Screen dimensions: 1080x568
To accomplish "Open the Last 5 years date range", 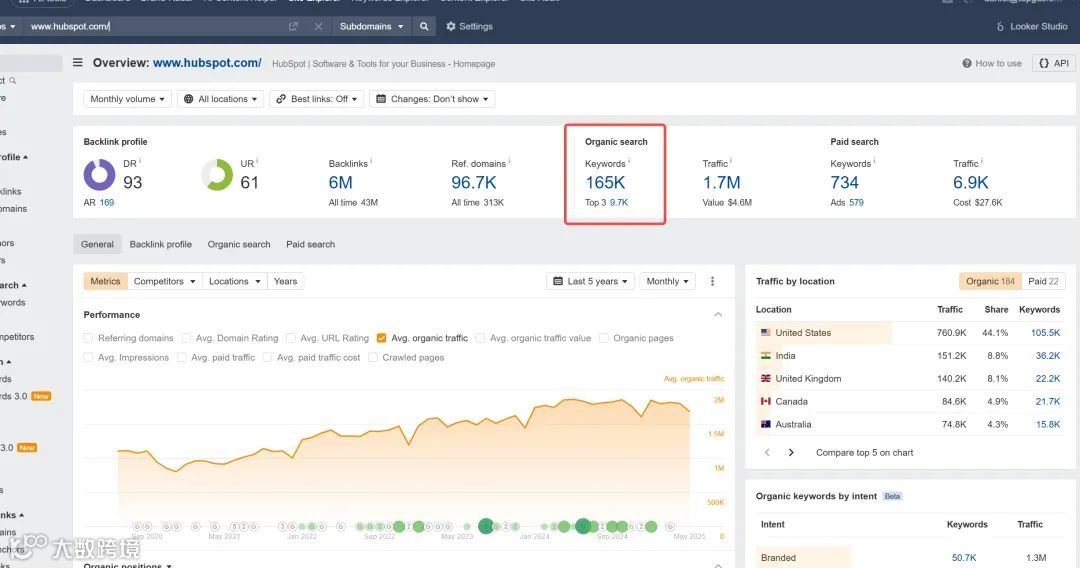I will tap(590, 281).
